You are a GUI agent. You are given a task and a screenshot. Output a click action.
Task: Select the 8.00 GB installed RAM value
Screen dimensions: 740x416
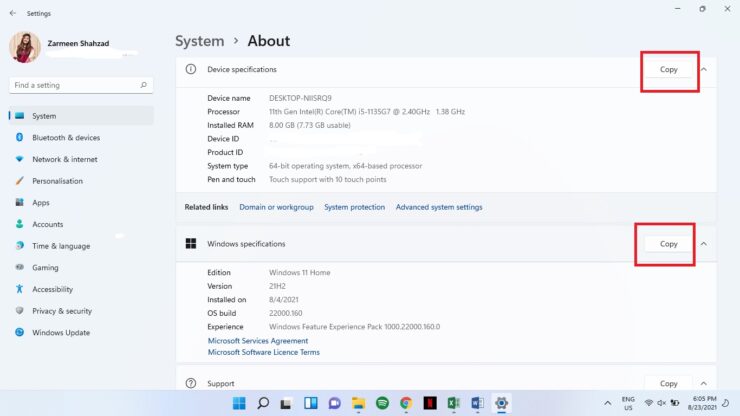pyautogui.click(x=310, y=125)
